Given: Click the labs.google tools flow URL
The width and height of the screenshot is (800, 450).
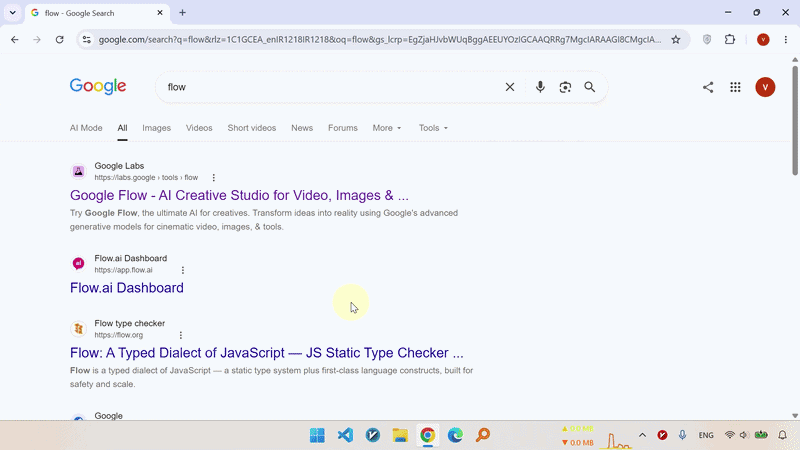Looking at the screenshot, I should pyautogui.click(x=146, y=178).
